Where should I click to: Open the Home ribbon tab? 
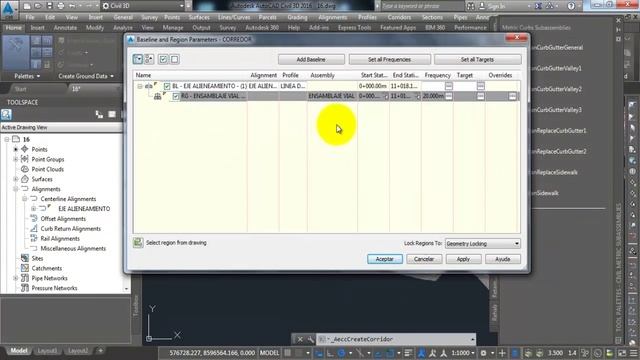click(13, 28)
